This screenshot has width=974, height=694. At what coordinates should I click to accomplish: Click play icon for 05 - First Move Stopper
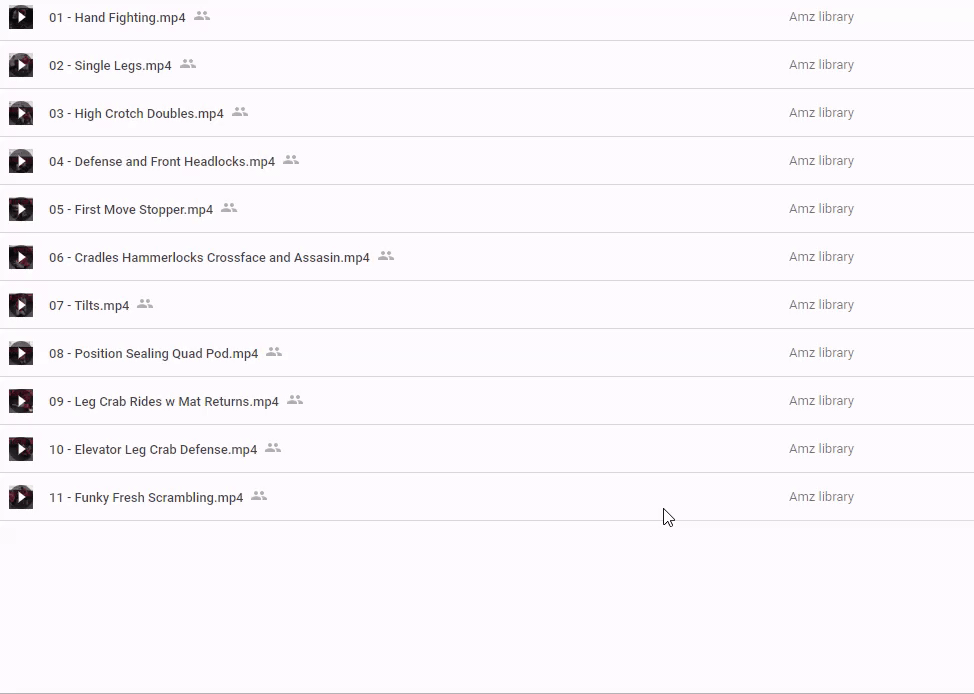pyautogui.click(x=21, y=209)
